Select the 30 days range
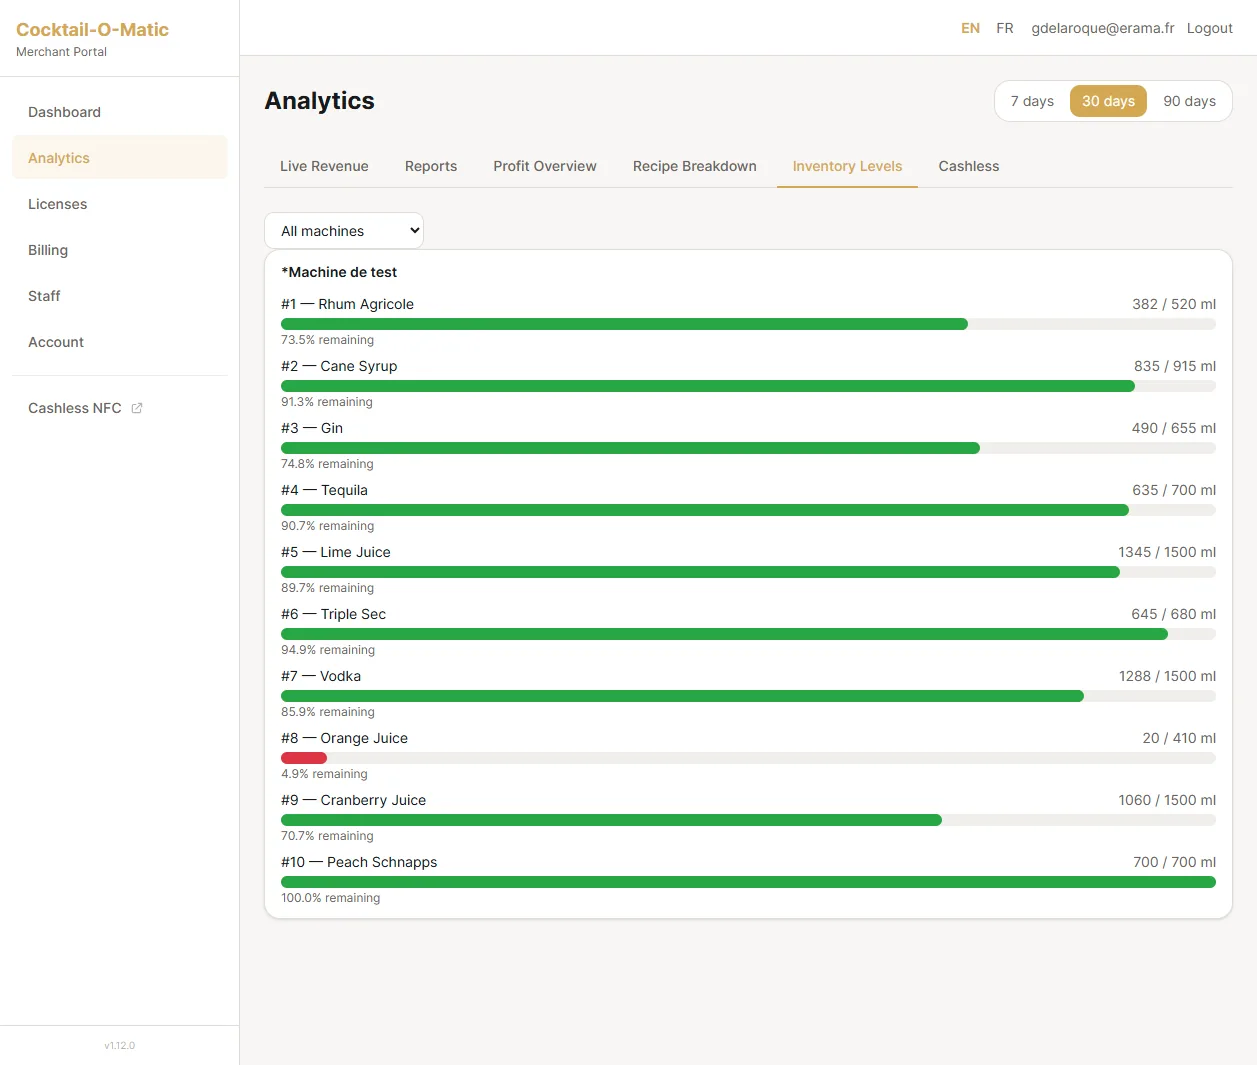Screen dimensions: 1257x1065 click(1108, 101)
